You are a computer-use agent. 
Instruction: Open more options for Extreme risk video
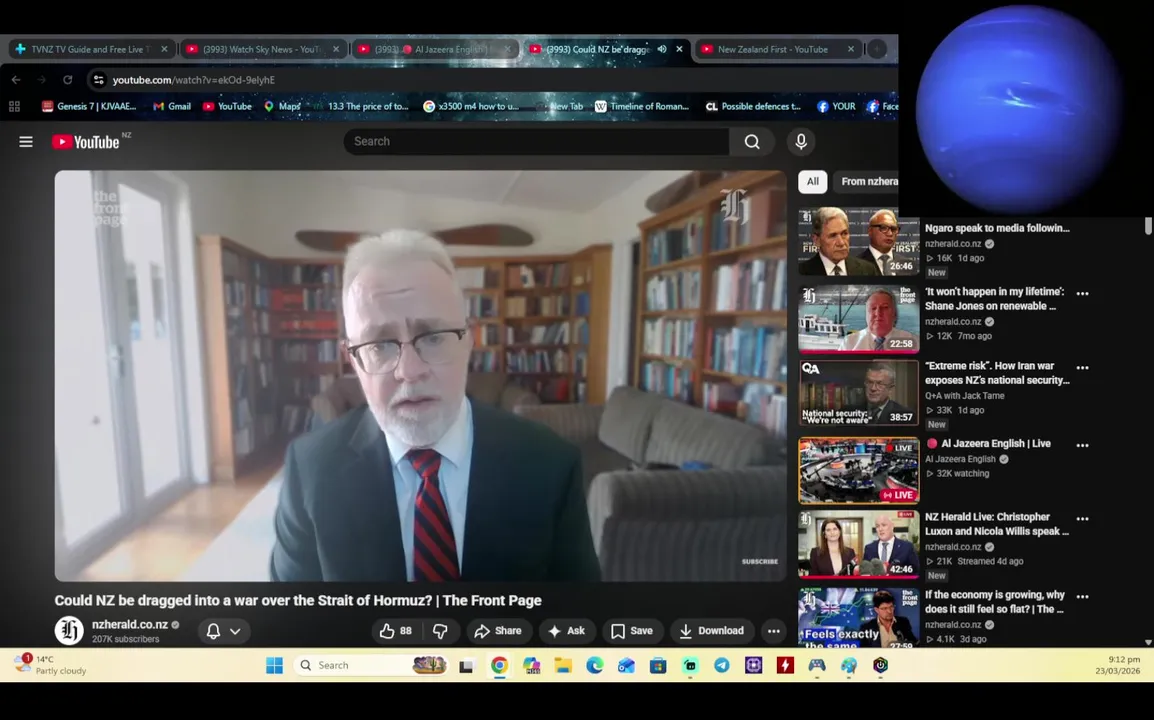1082,367
